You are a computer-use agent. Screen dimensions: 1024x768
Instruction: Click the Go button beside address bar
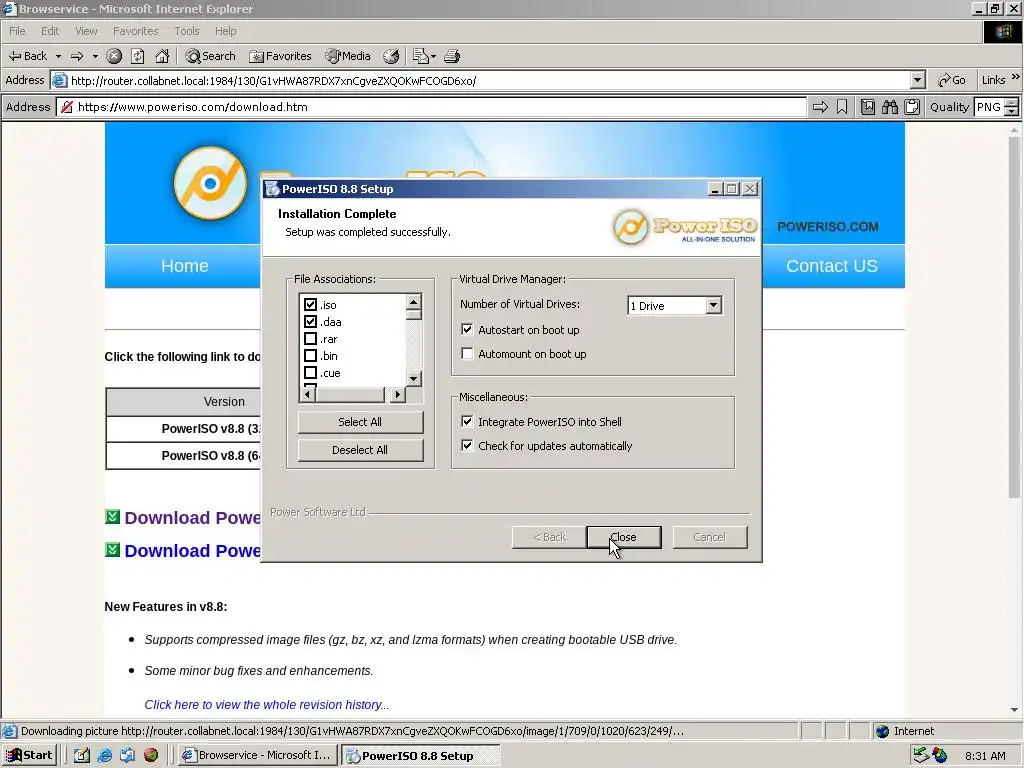point(952,80)
